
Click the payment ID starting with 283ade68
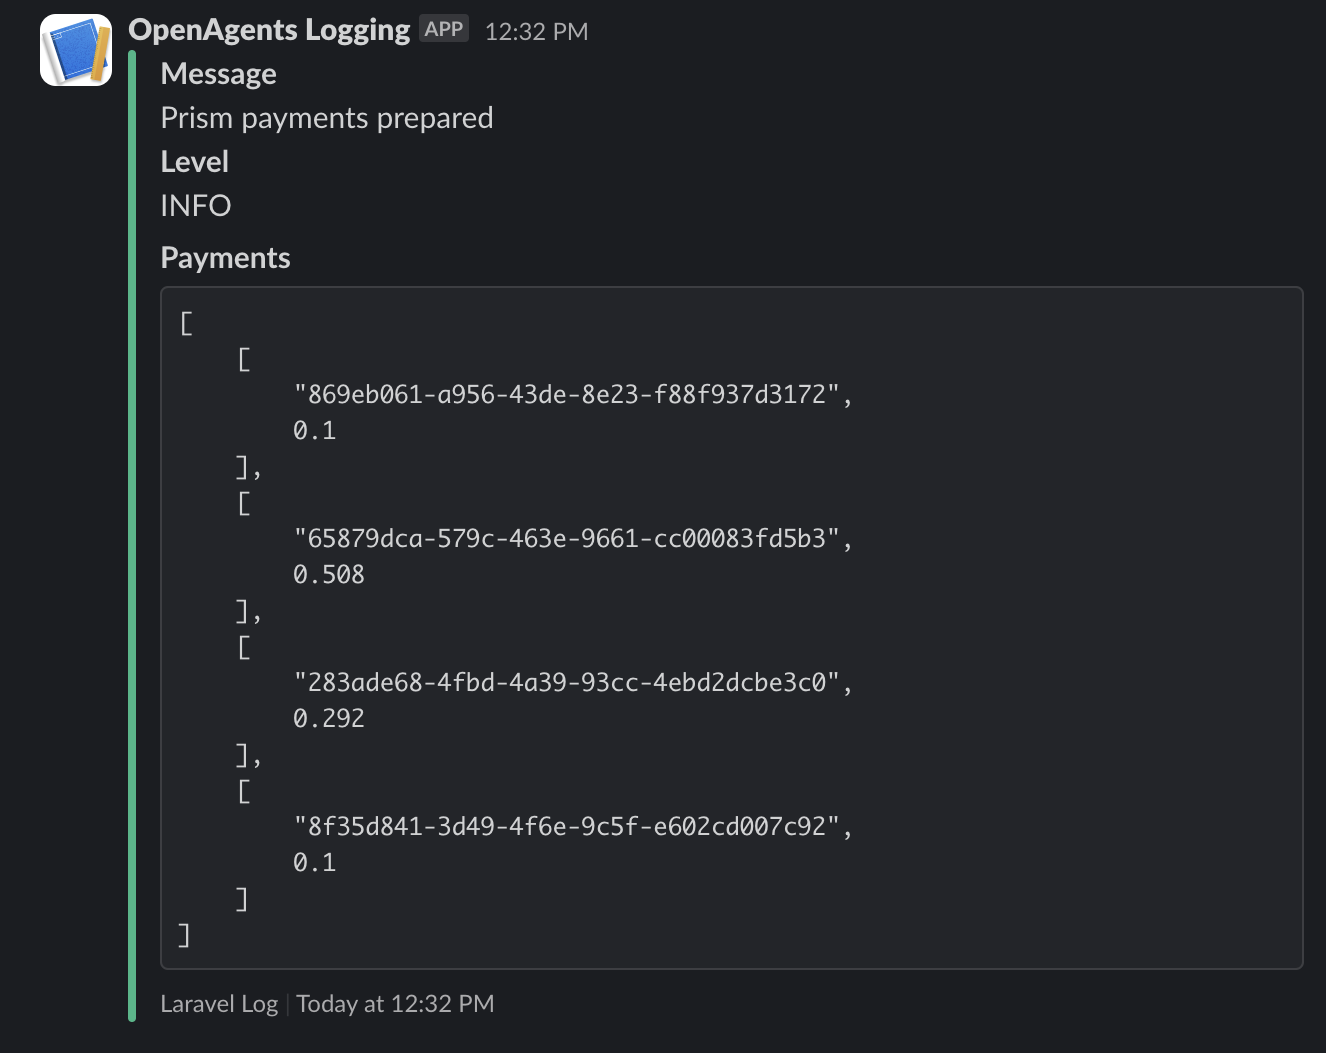567,683
